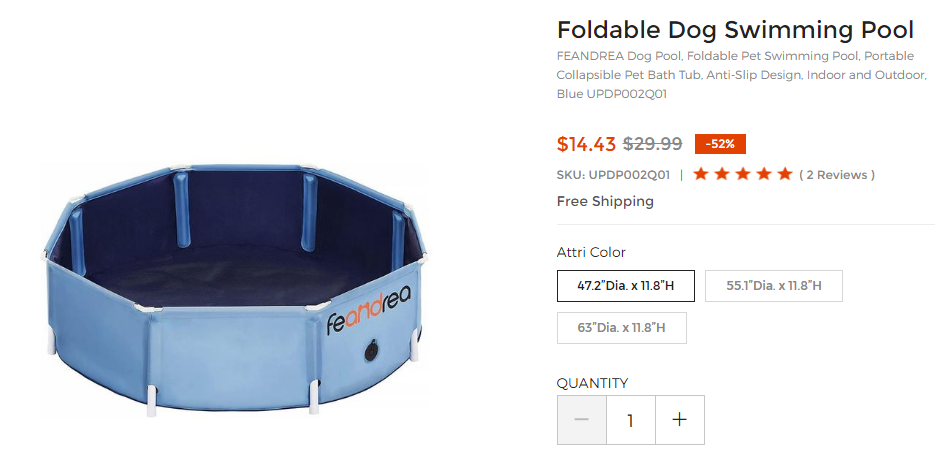Click the fourth rating star

pos(764,175)
